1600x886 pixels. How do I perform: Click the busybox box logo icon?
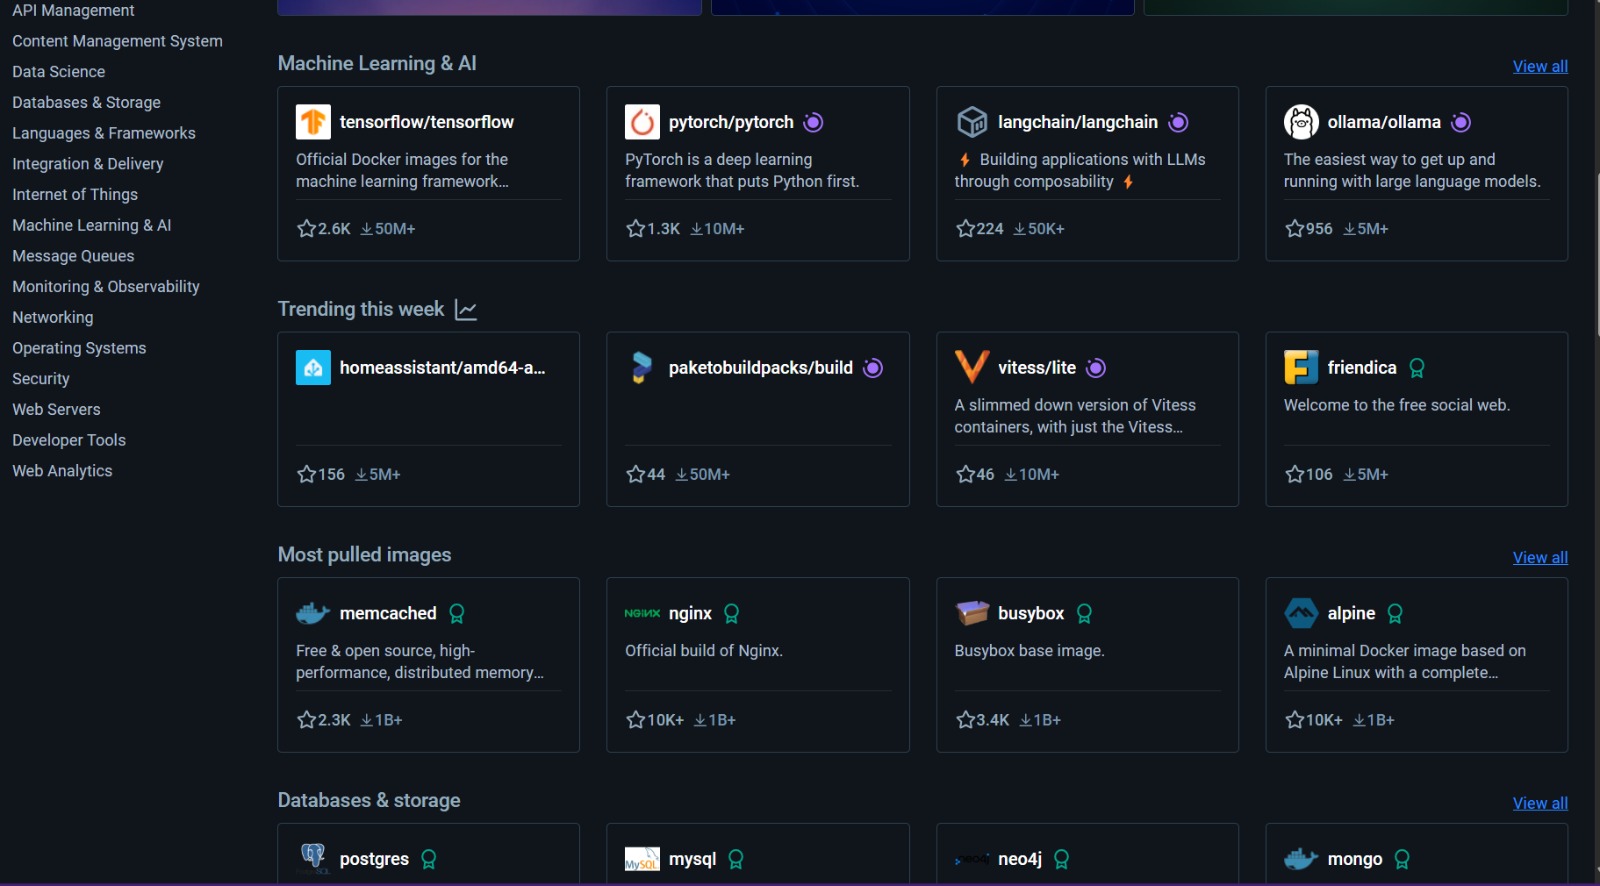click(972, 613)
